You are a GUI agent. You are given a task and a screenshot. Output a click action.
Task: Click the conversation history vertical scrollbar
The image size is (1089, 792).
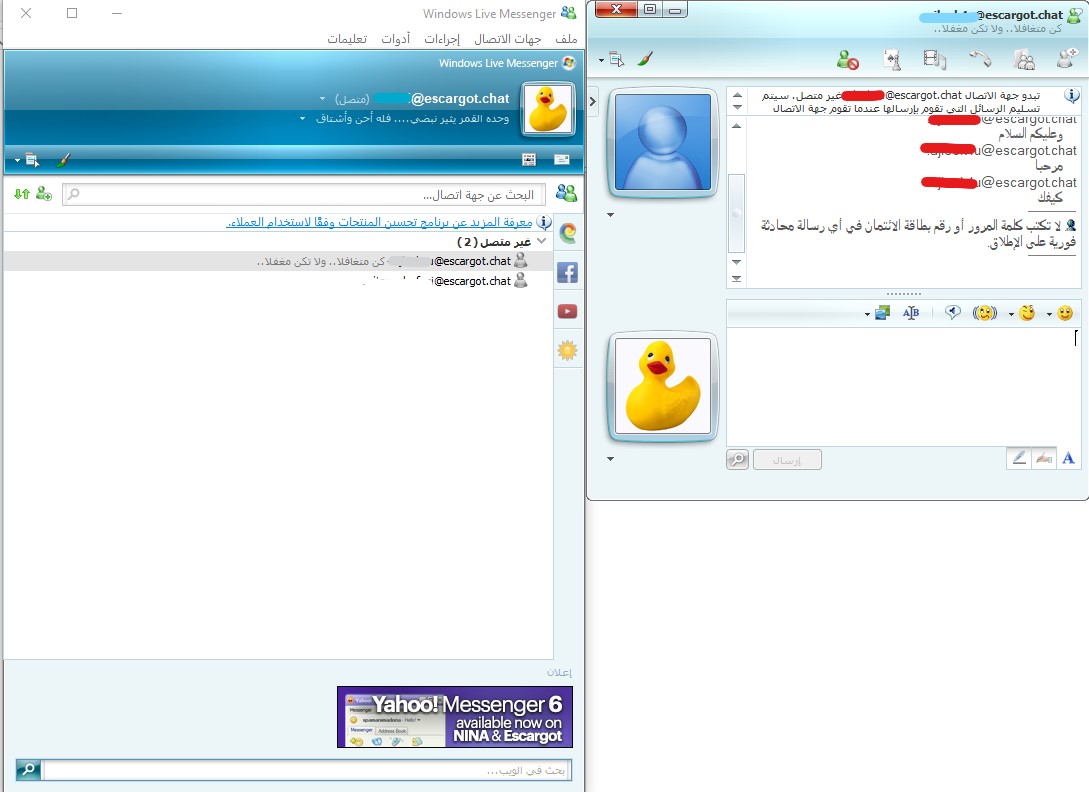pyautogui.click(x=736, y=201)
